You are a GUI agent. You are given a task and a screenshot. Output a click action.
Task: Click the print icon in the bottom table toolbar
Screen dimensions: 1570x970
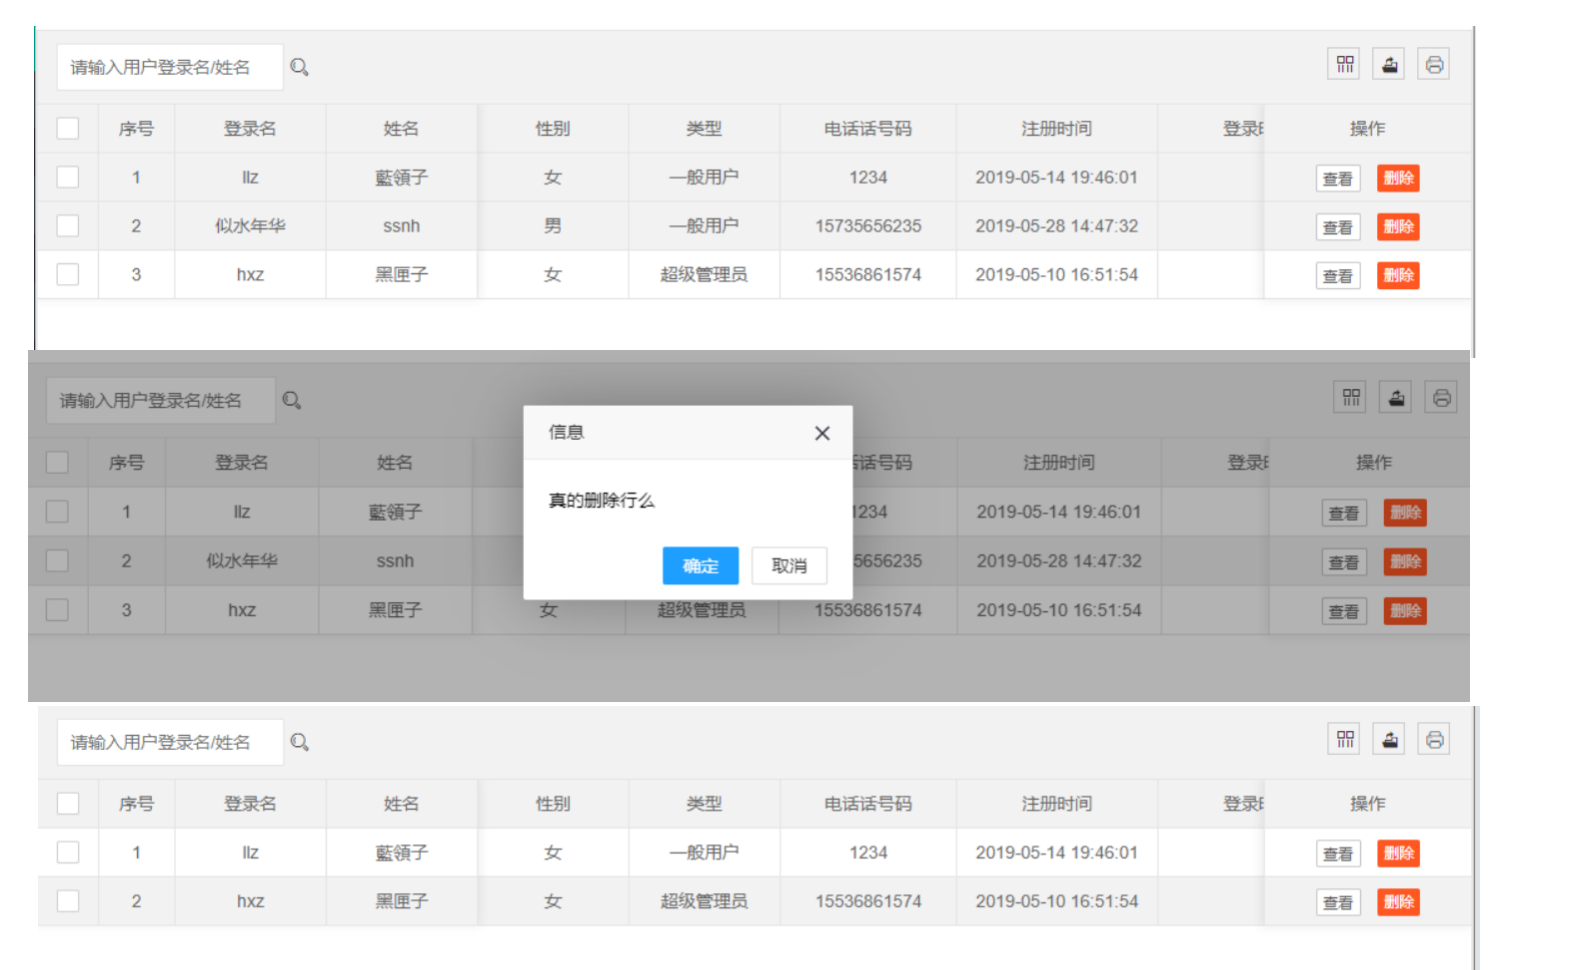(1434, 739)
